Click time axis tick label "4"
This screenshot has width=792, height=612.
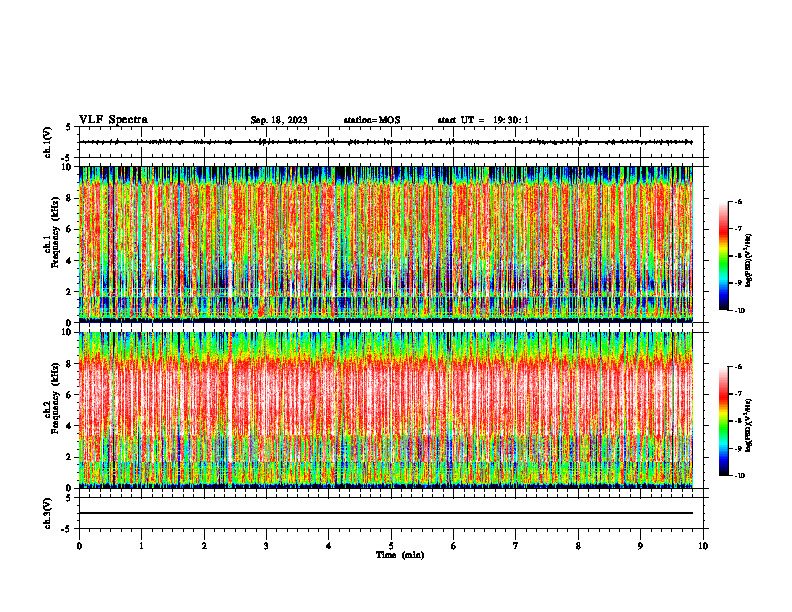tap(329, 546)
